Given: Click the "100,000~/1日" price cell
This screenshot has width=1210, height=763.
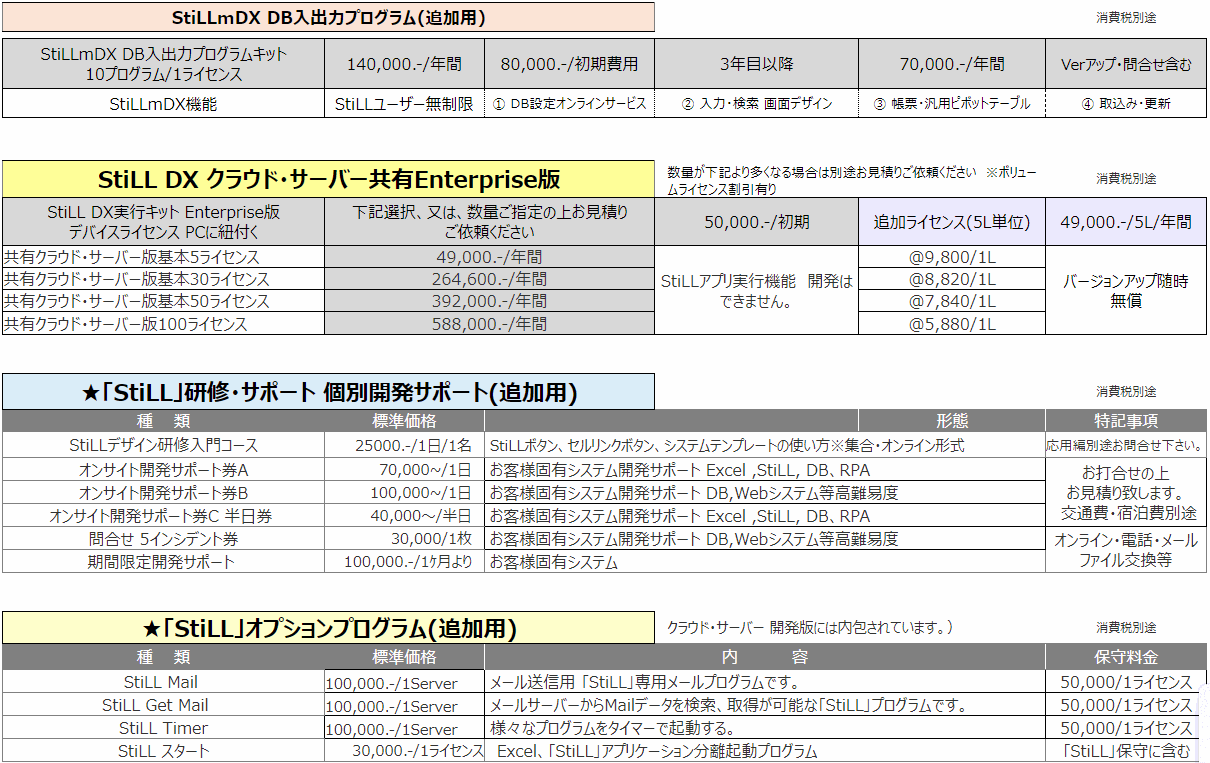Looking at the screenshot, I should 404,493.
